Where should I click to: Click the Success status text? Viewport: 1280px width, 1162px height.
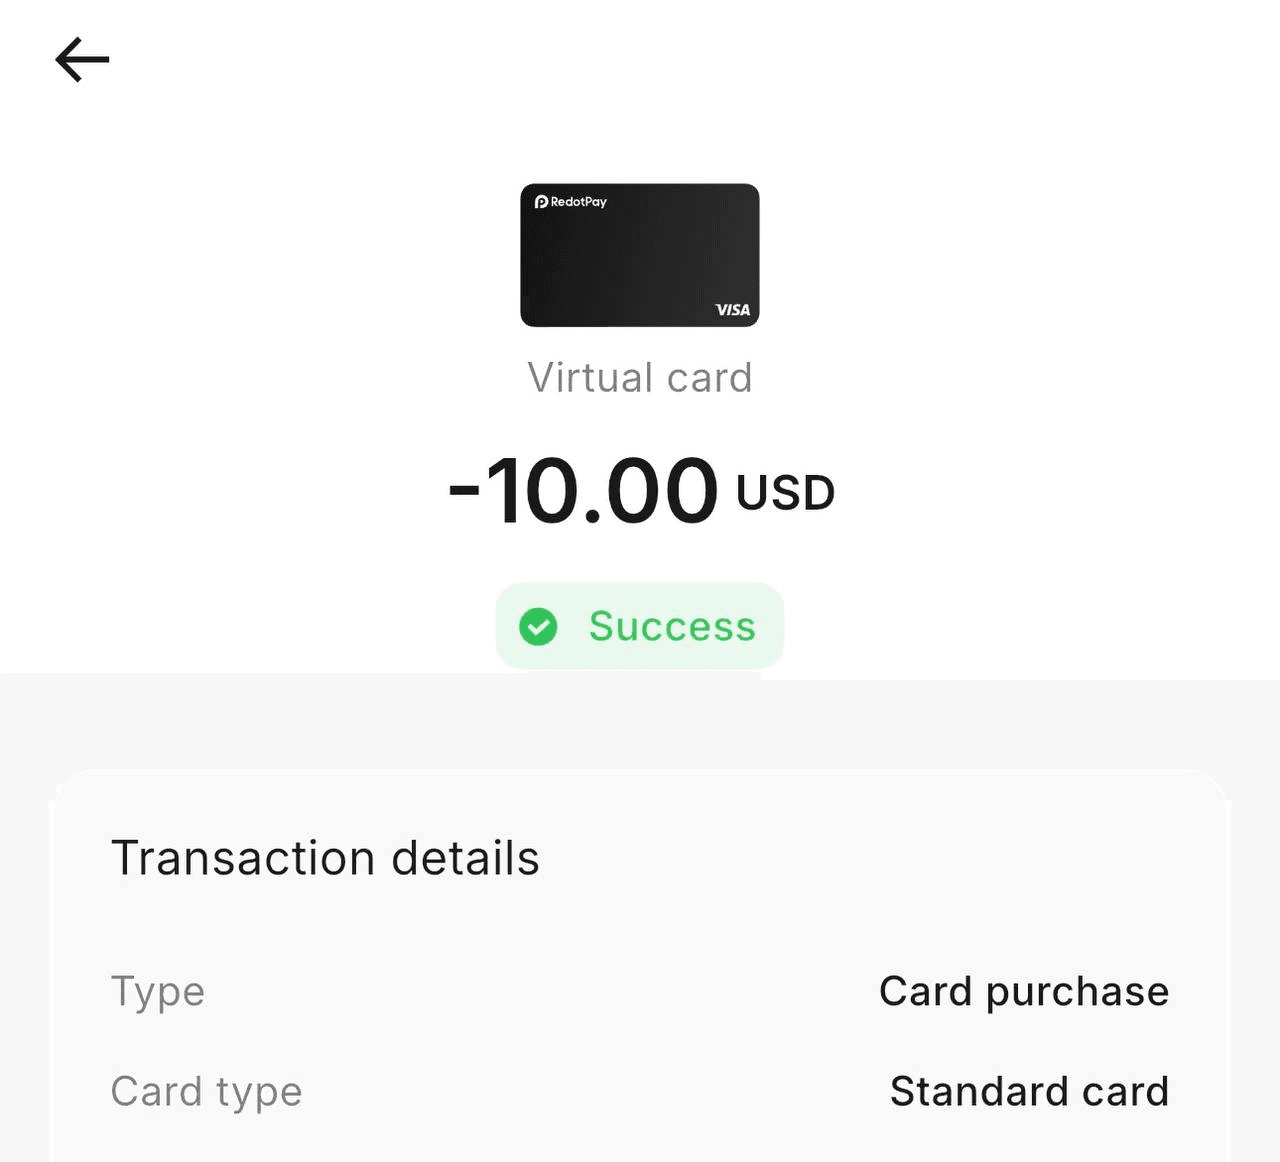pos(672,627)
